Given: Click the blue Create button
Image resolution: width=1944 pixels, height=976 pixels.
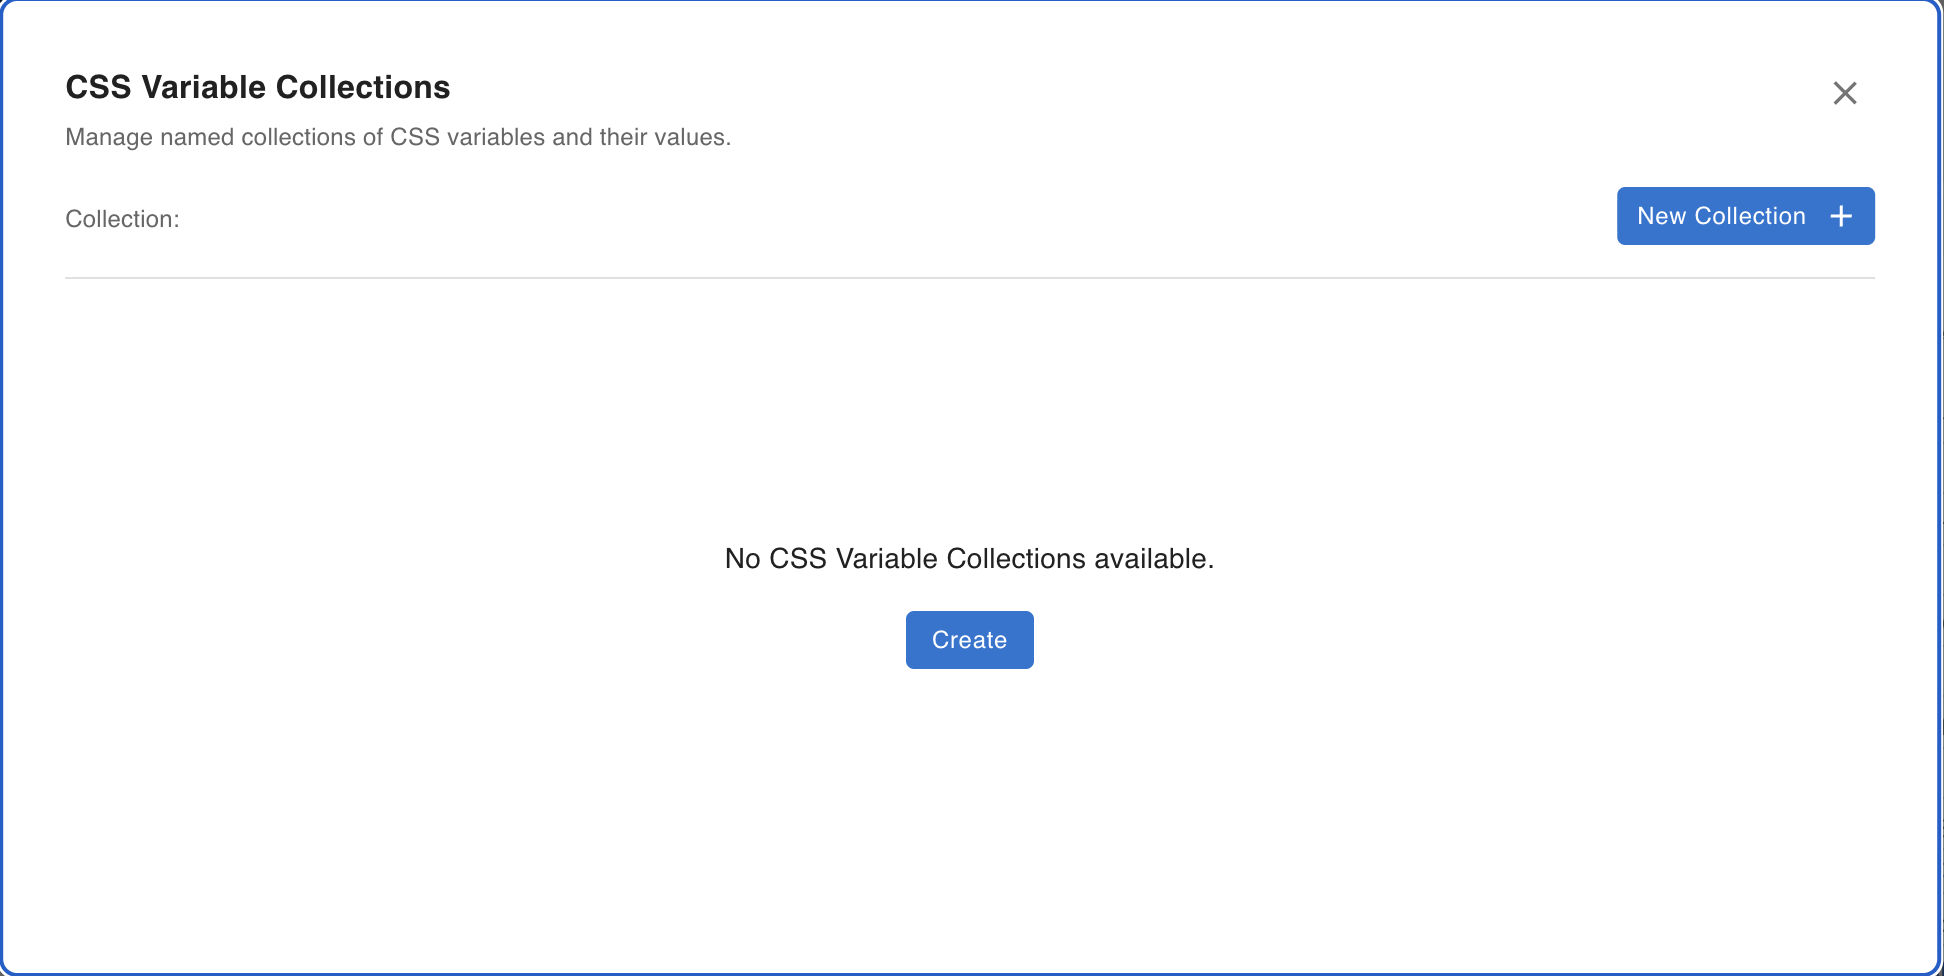Looking at the screenshot, I should point(969,640).
